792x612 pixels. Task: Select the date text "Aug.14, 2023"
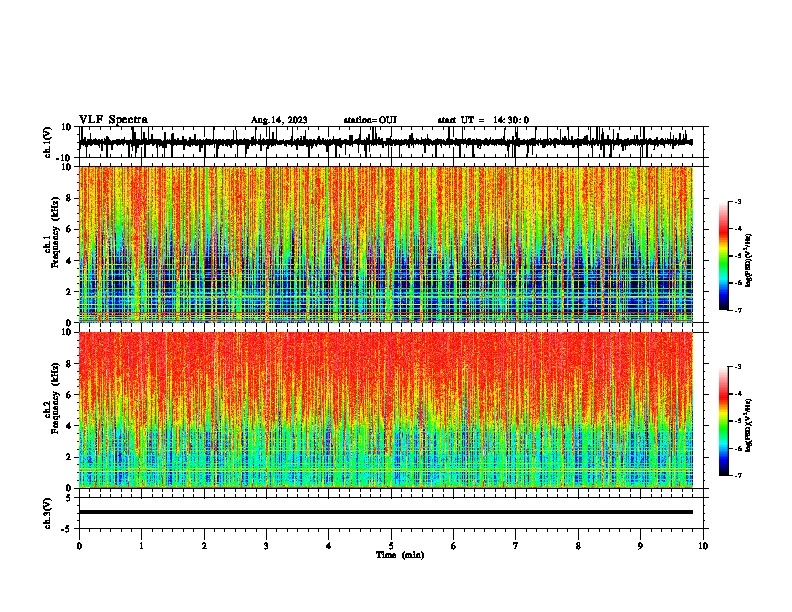pos(279,120)
